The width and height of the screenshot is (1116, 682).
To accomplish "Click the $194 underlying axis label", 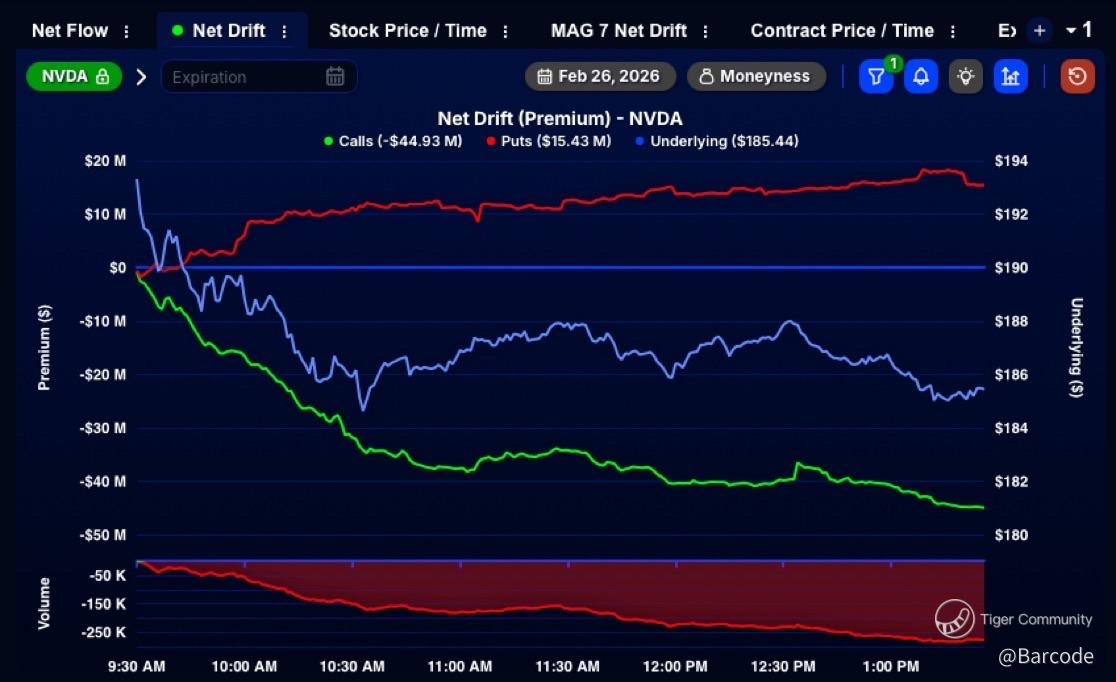I will 1011,161.
